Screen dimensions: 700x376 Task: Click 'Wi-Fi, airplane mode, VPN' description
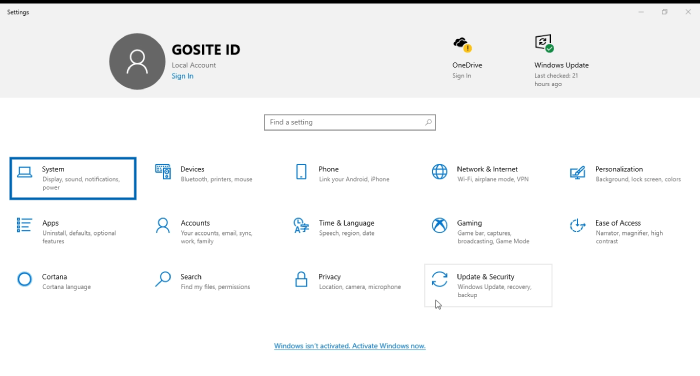tap(493, 180)
